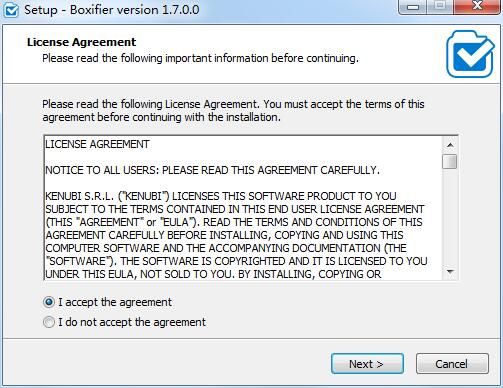Image resolution: width=503 pixels, height=388 pixels.
Task: Abort the installation with the Cancel button
Action: (452, 364)
